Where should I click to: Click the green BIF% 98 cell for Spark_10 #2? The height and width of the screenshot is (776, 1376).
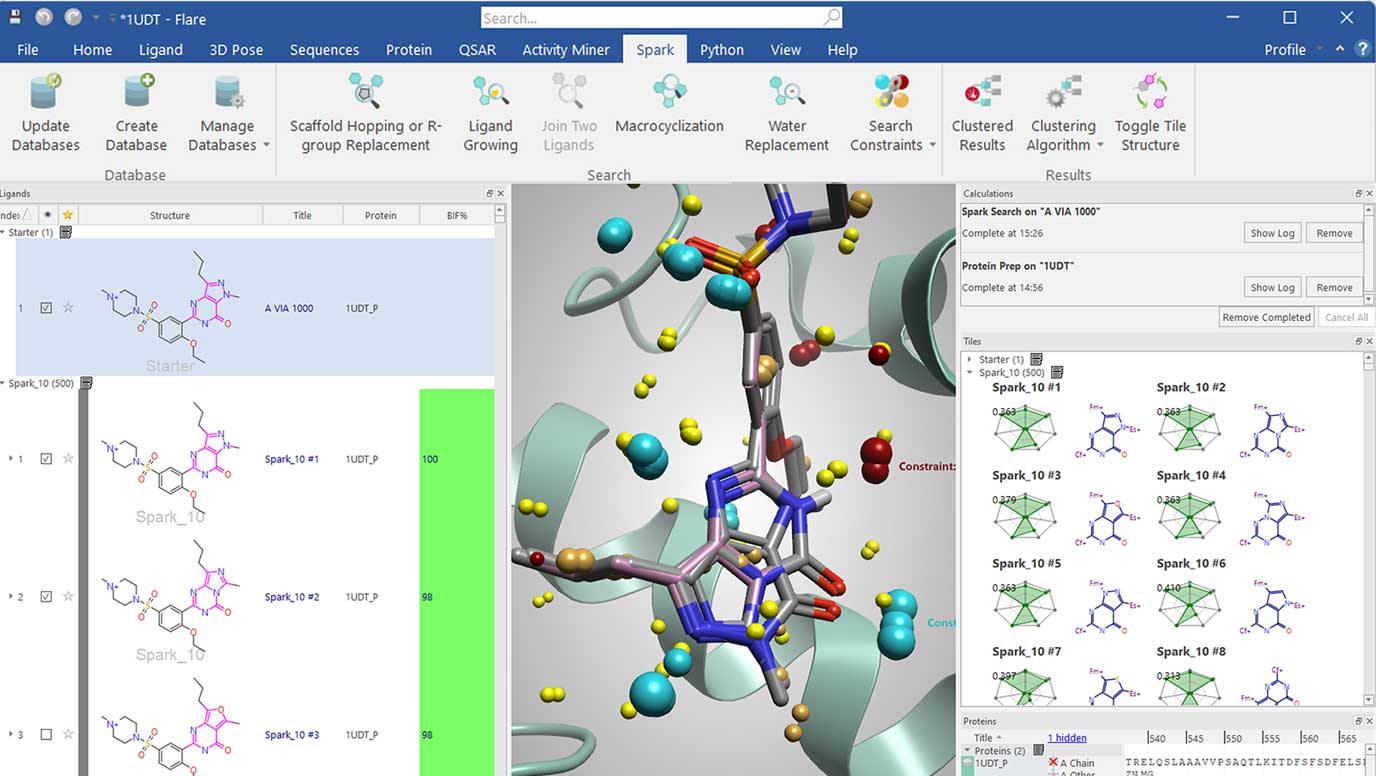coord(457,597)
